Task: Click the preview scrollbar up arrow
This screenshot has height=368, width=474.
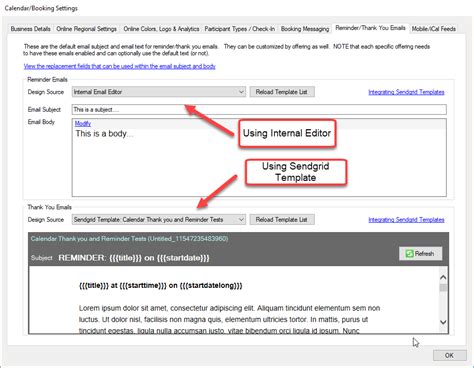Action: tap(443, 277)
